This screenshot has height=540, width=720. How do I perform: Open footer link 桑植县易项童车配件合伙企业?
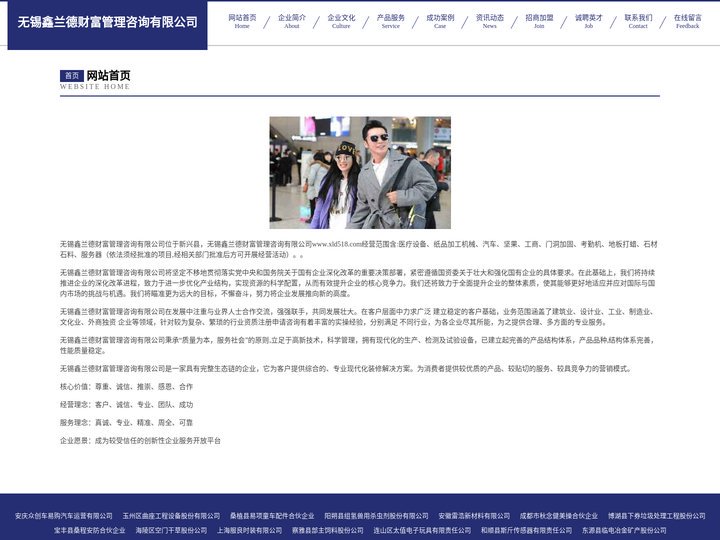pyautogui.click(x=272, y=516)
